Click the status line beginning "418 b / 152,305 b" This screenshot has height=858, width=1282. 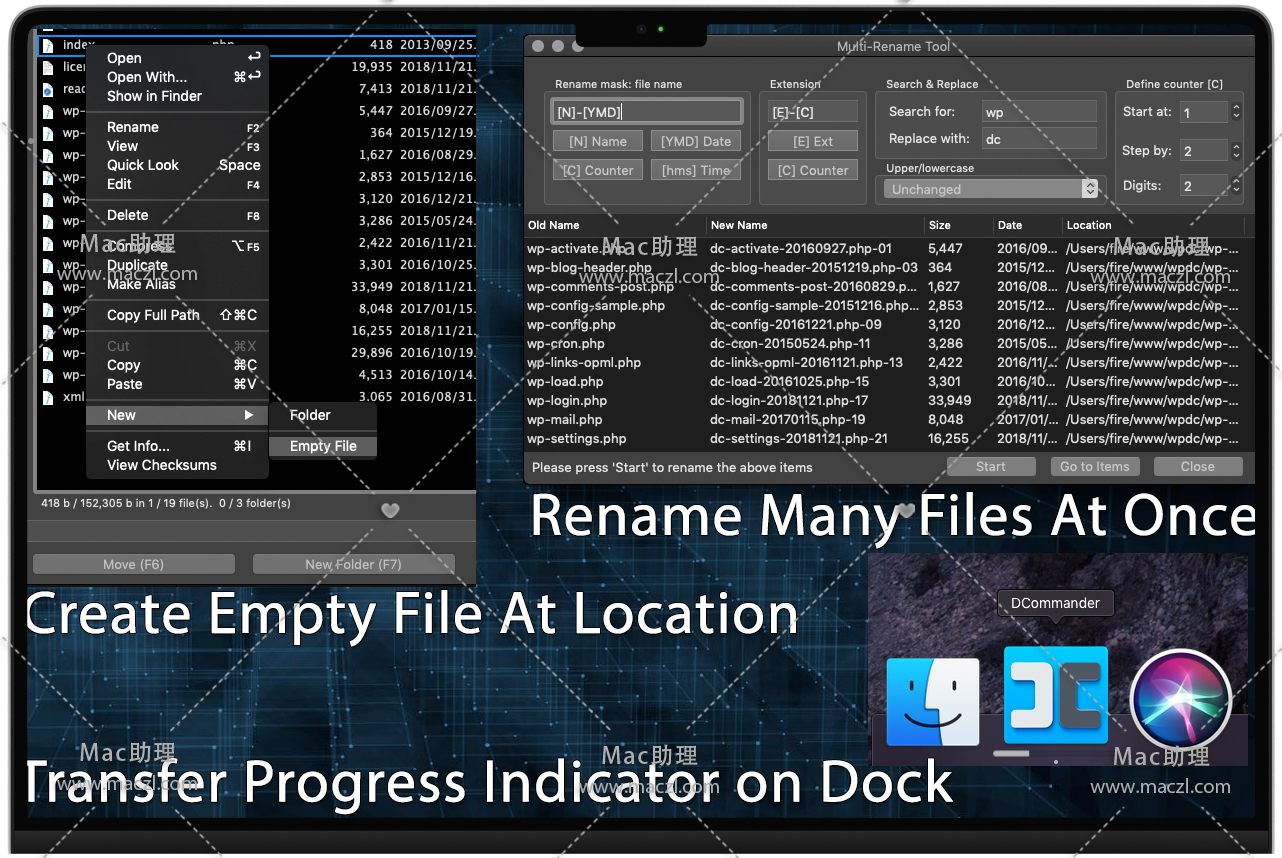(166, 503)
